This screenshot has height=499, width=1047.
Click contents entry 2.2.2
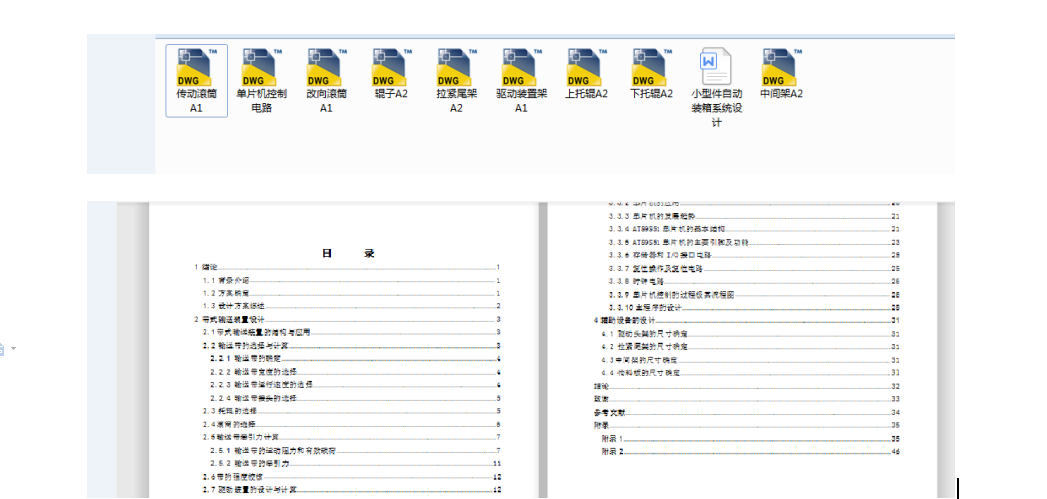point(356,371)
